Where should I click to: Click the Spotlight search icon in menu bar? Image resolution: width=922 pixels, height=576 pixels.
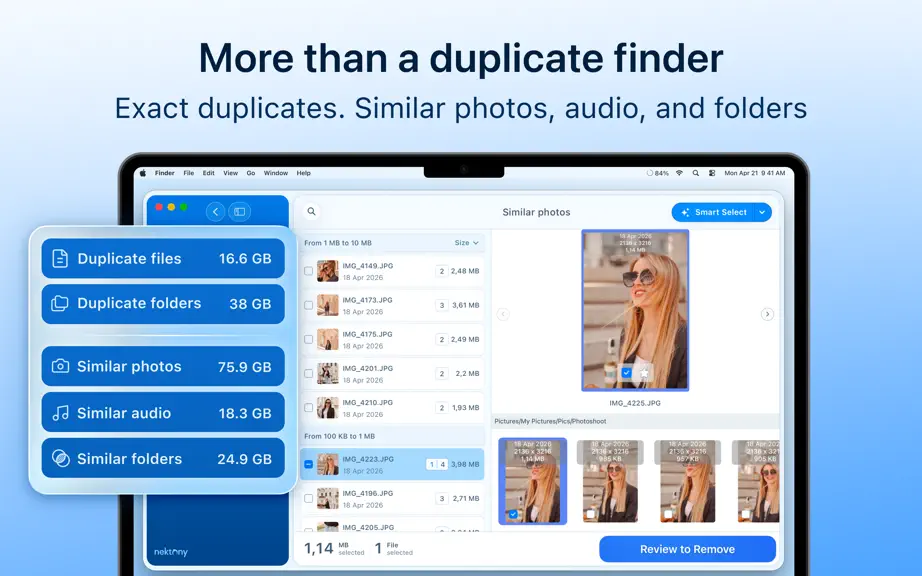[x=696, y=173]
